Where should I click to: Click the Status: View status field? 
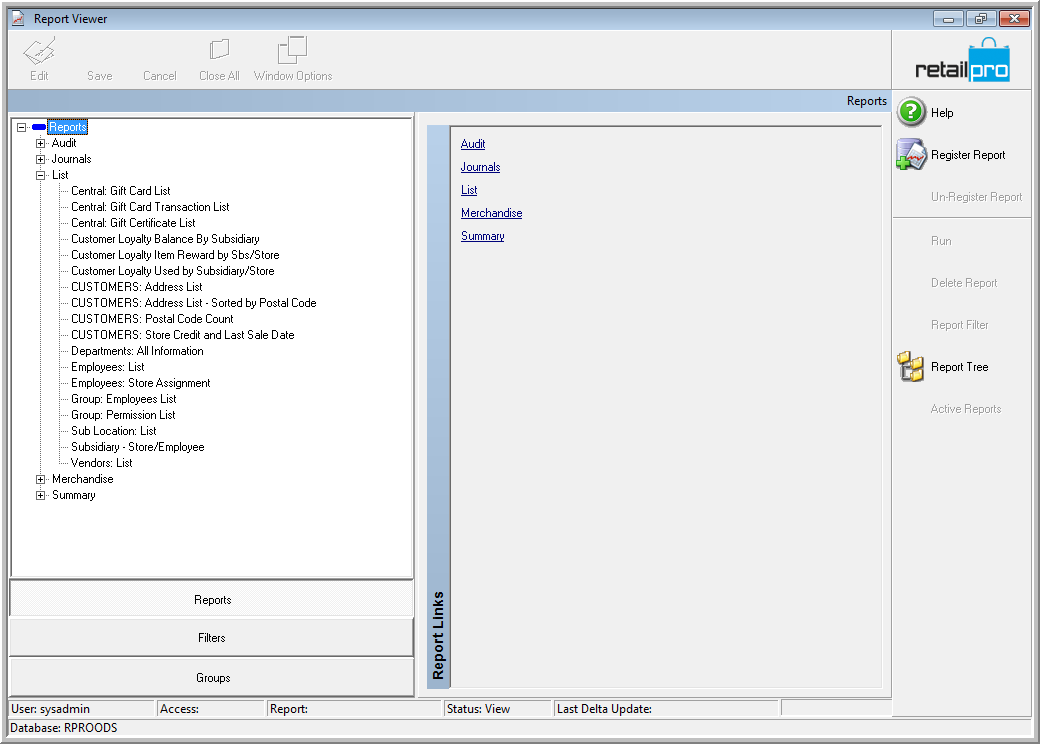[497, 709]
